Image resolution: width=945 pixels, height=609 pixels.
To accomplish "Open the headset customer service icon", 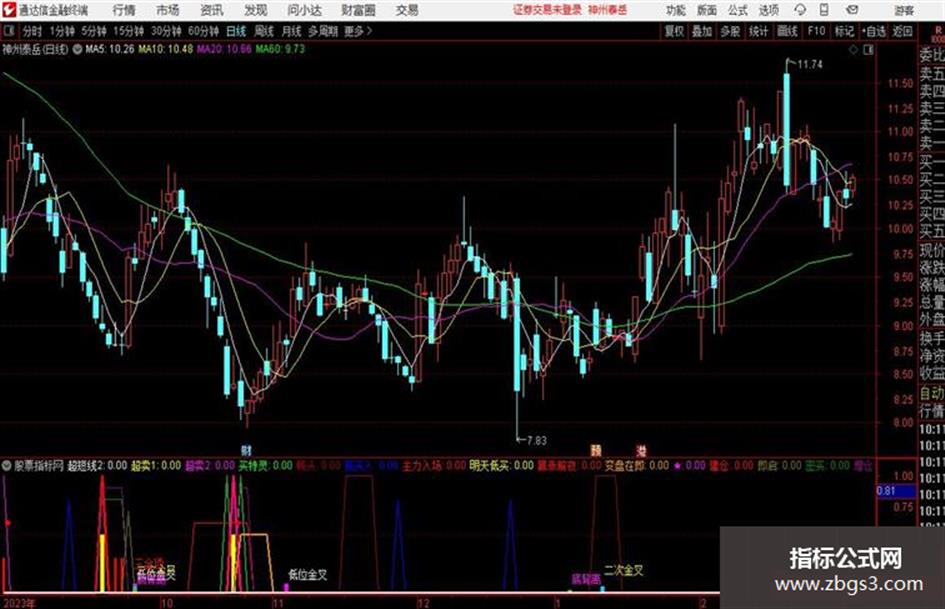I will click(800, 10).
